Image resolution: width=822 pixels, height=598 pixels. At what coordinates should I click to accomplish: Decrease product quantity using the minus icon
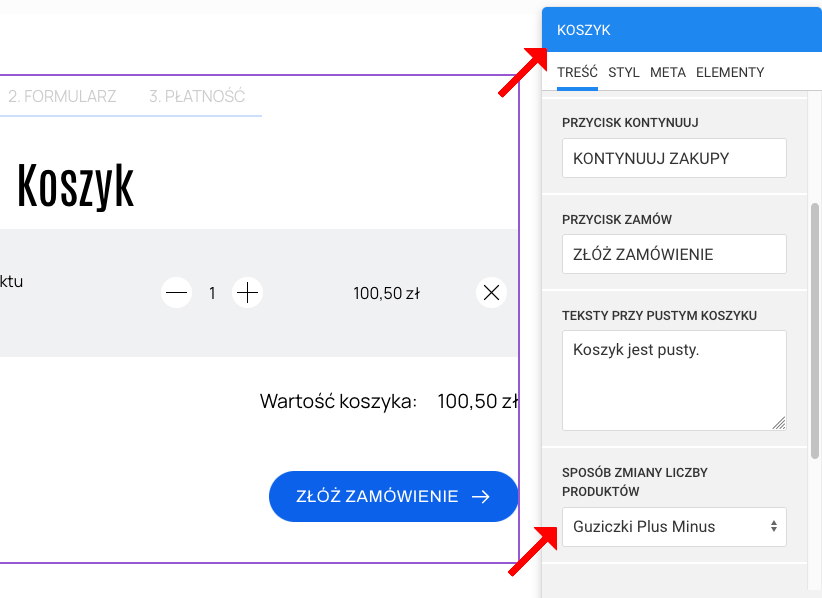[176, 292]
